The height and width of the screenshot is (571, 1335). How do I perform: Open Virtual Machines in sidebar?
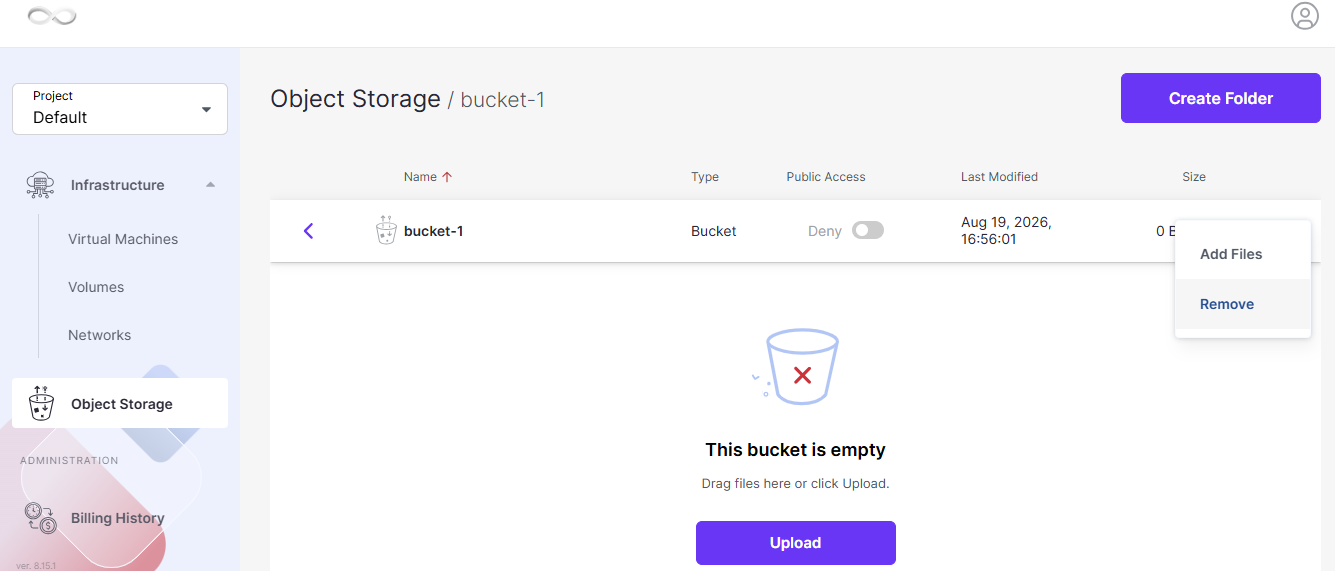click(123, 239)
